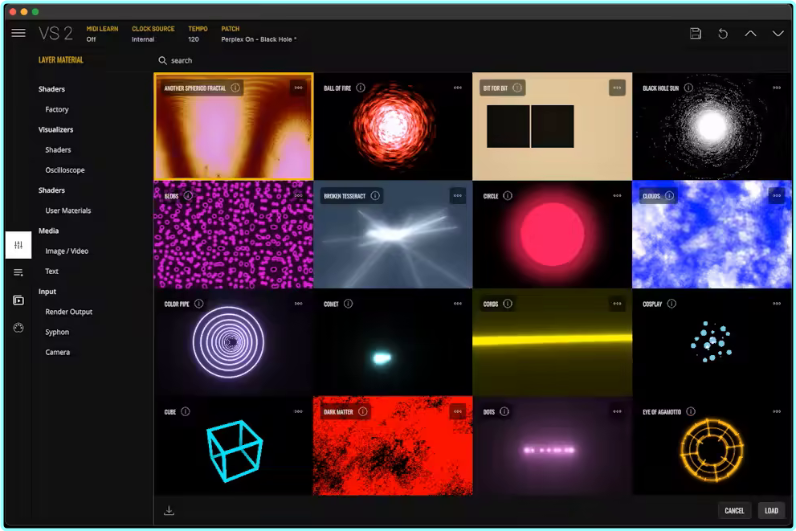Screen dimensions: 796x531
Task: Click the revert/undo patch icon
Action: (723, 34)
